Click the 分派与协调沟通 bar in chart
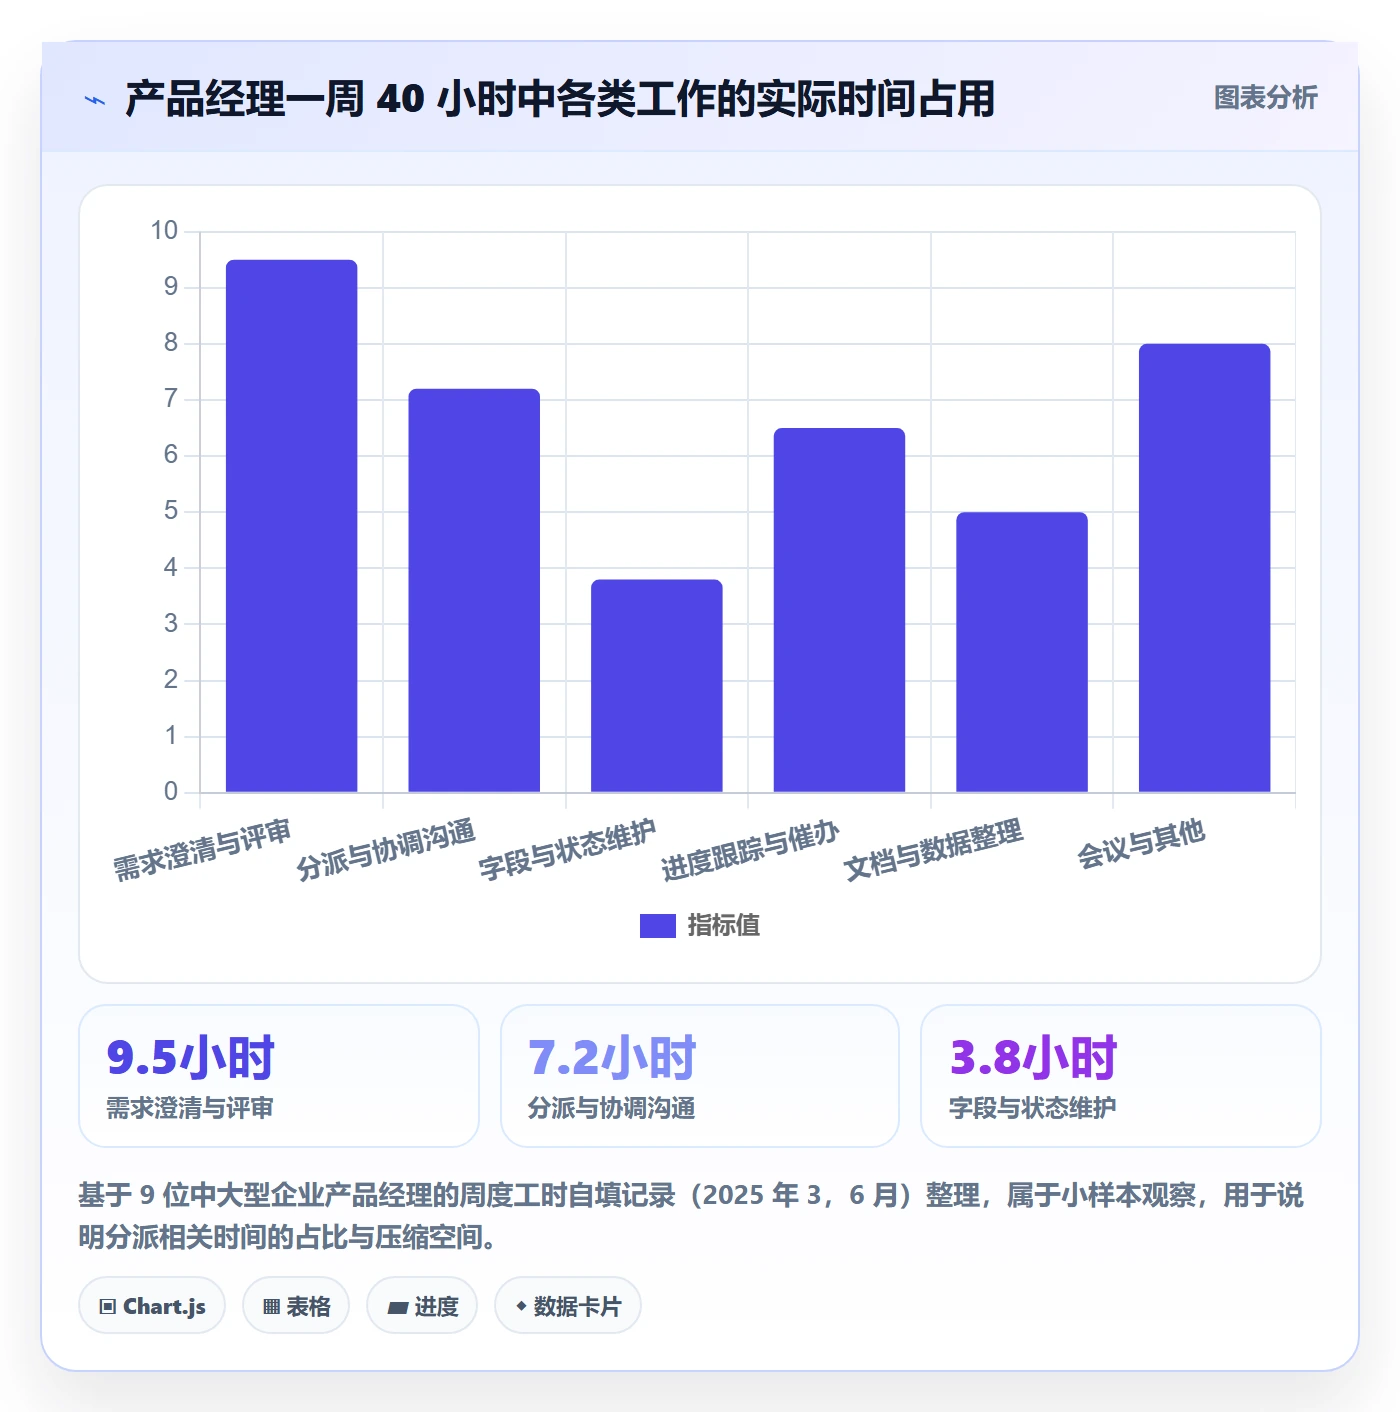Viewport: 1400px width, 1412px height. [x=474, y=591]
